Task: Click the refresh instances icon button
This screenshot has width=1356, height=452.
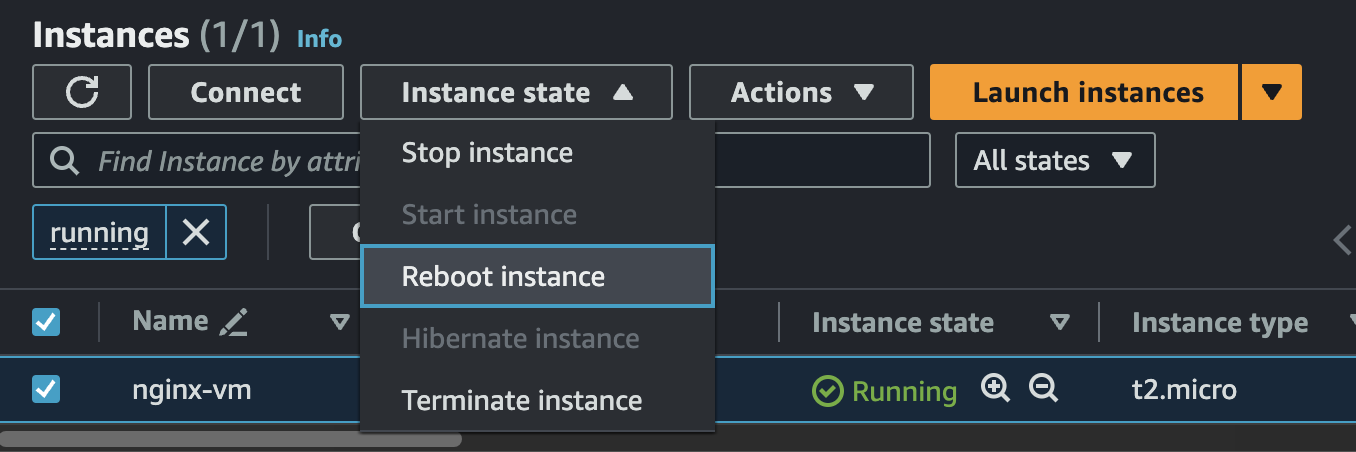Action: 82,92
